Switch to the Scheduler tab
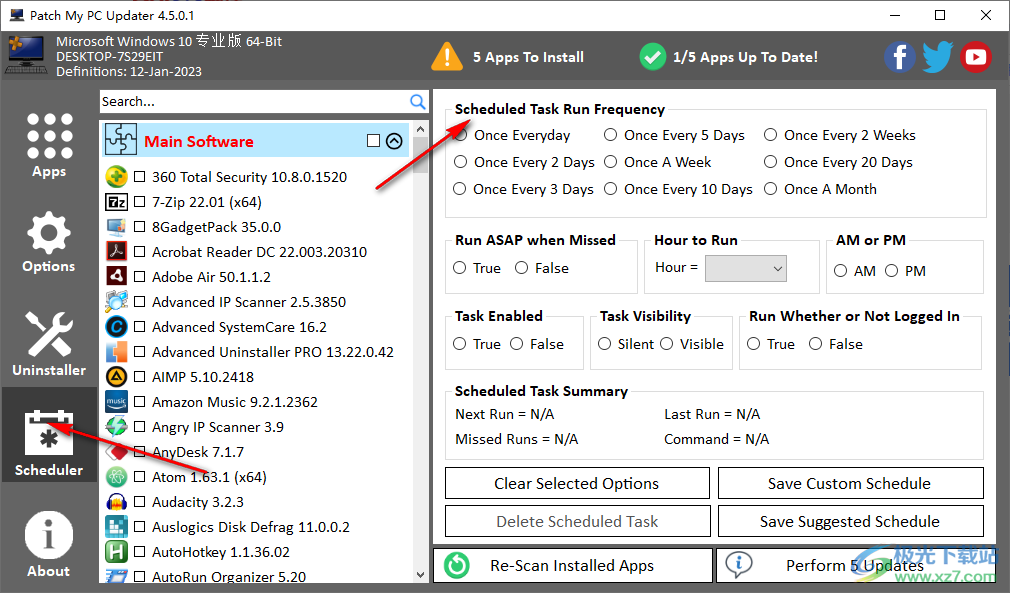Screen dimensions: 1010x593 click(49, 444)
